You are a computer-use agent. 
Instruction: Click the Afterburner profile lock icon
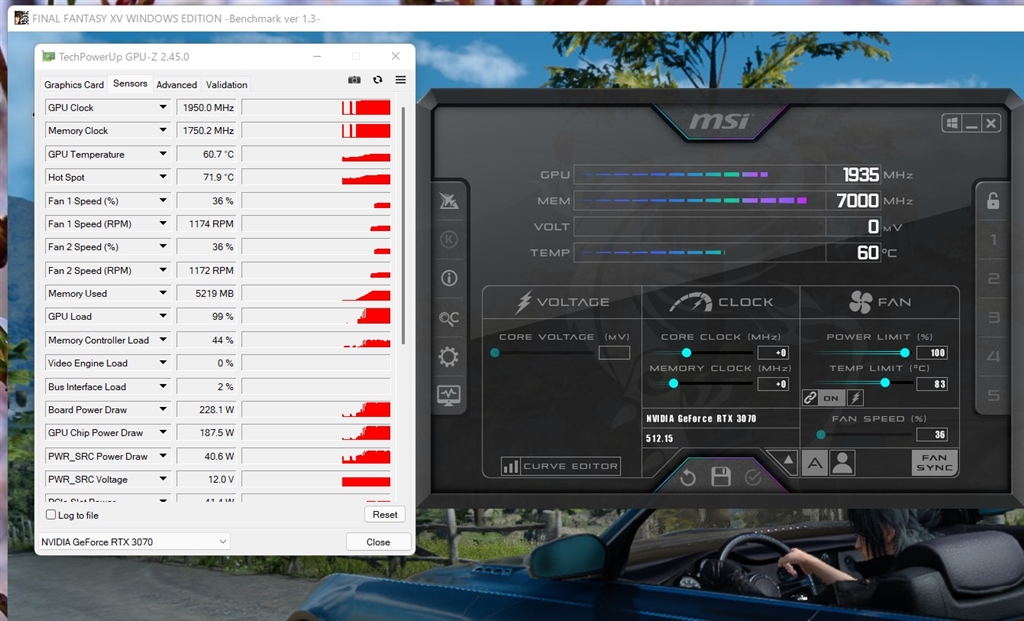[993, 201]
